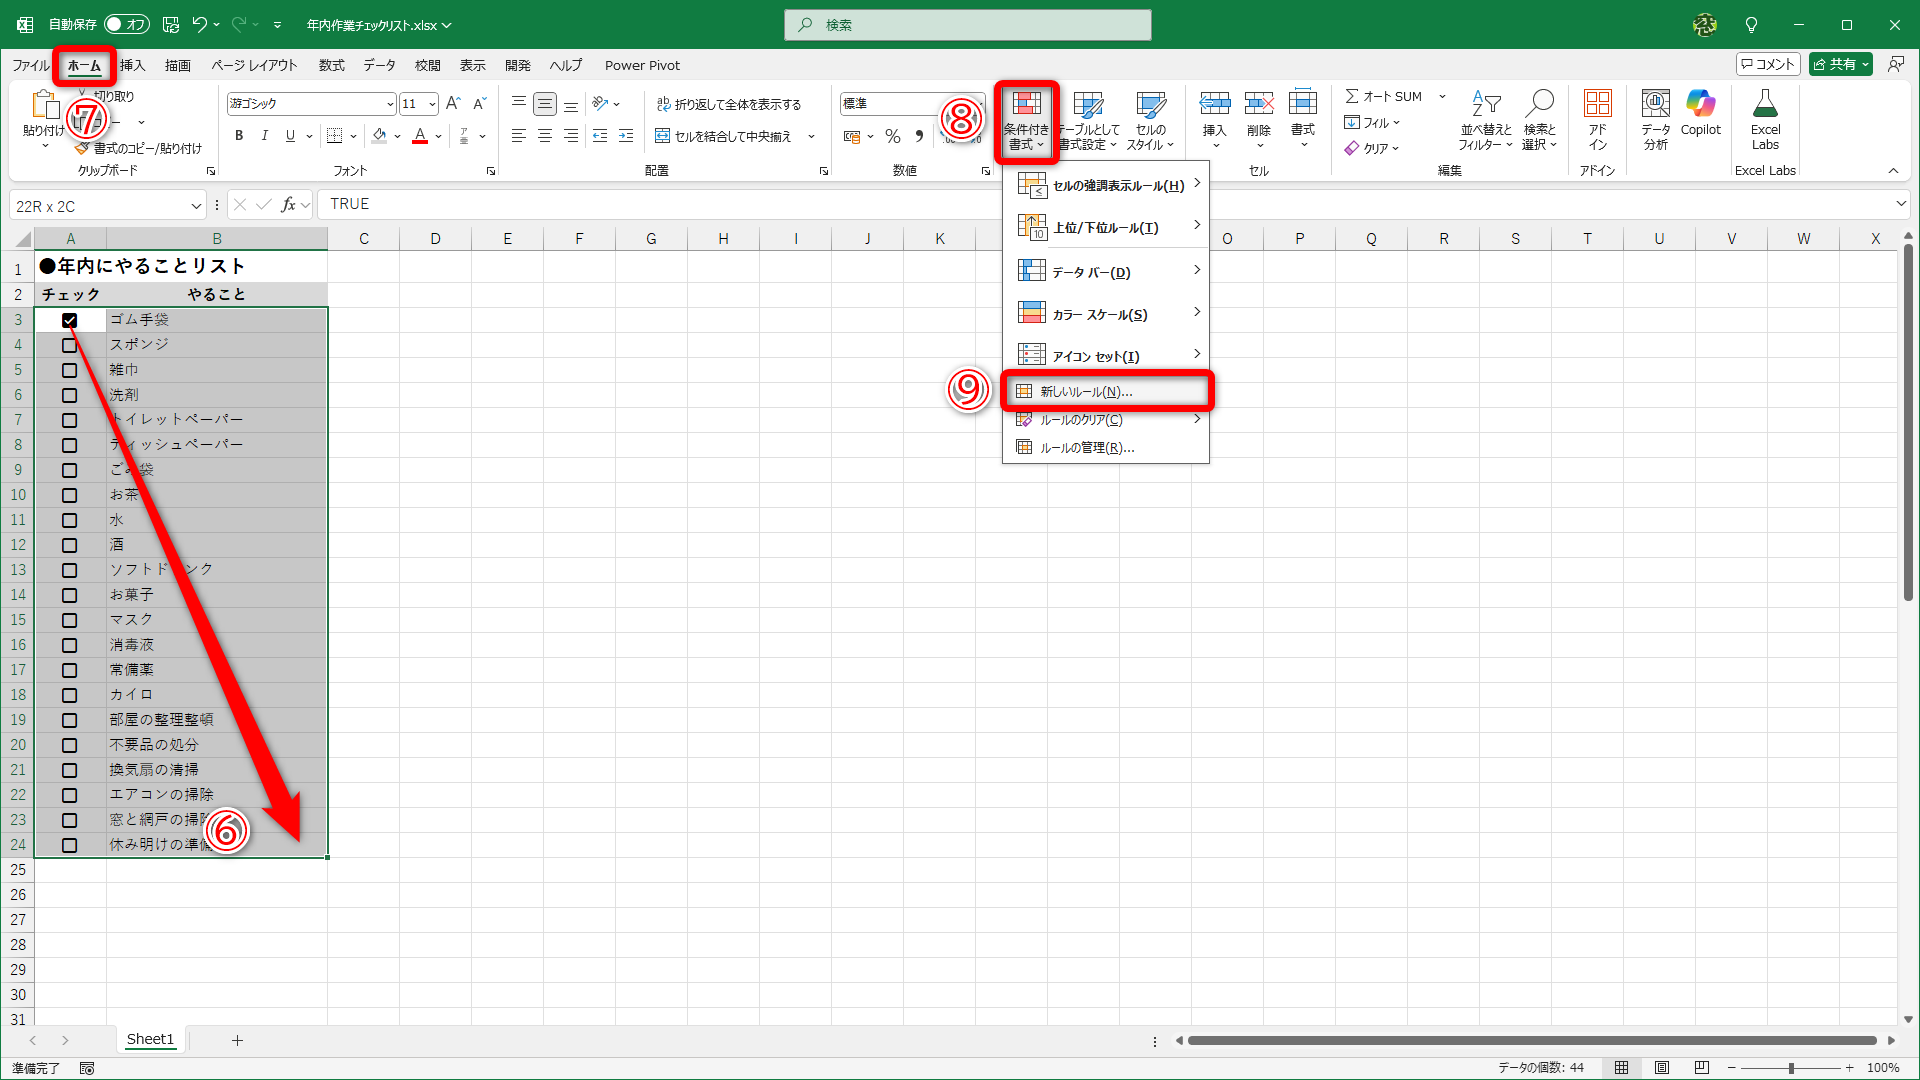
Task: Check the スポンジ checkbox
Action: point(69,345)
